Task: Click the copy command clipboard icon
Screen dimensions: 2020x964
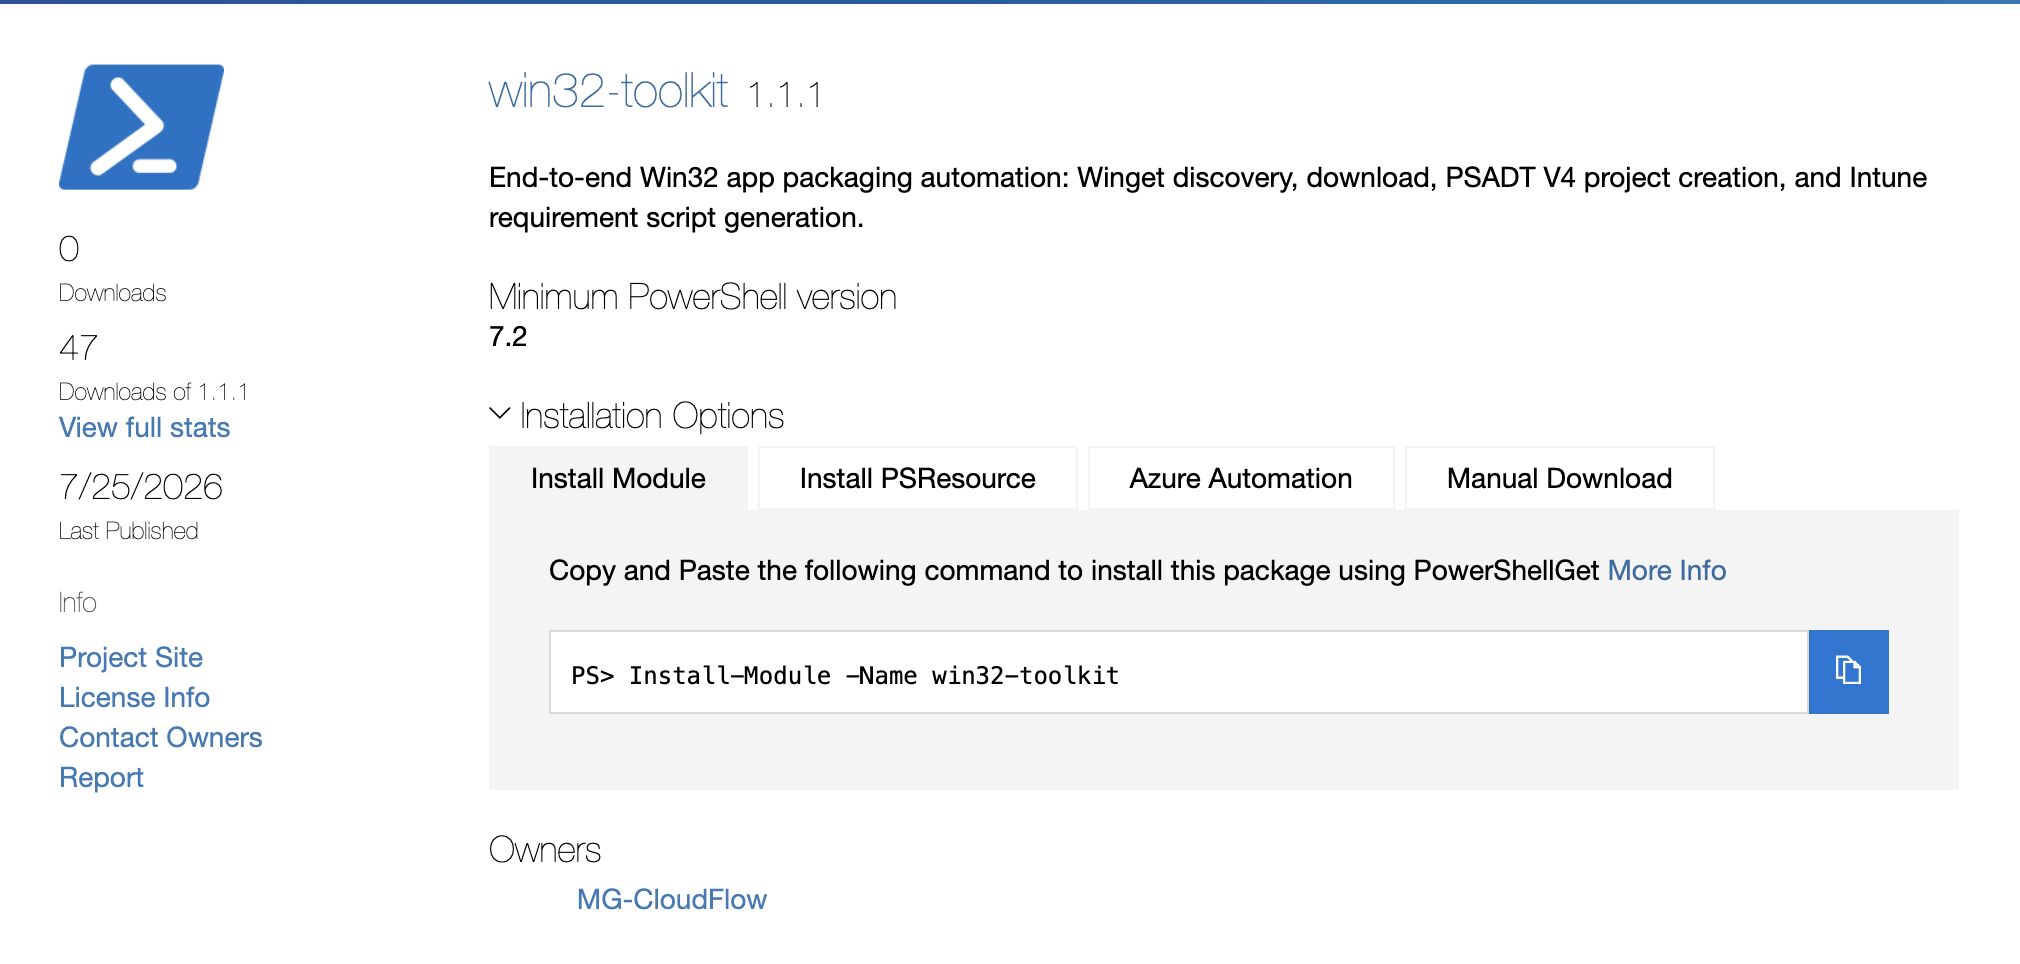Action: click(x=1848, y=671)
